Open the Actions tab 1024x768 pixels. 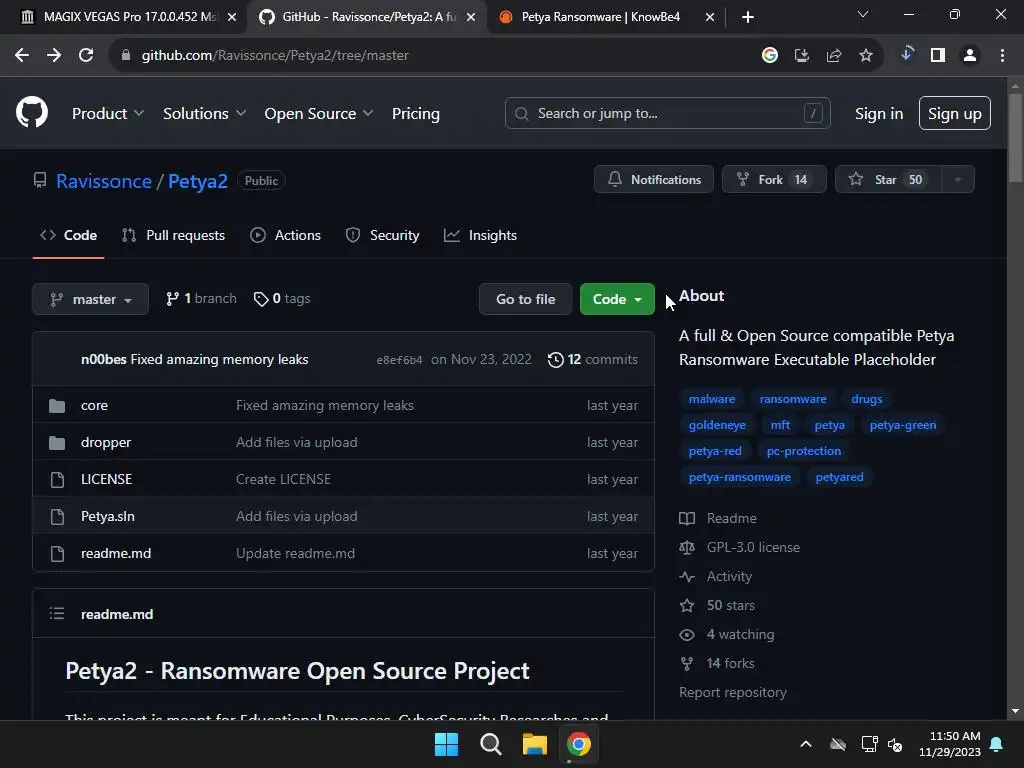(285, 235)
